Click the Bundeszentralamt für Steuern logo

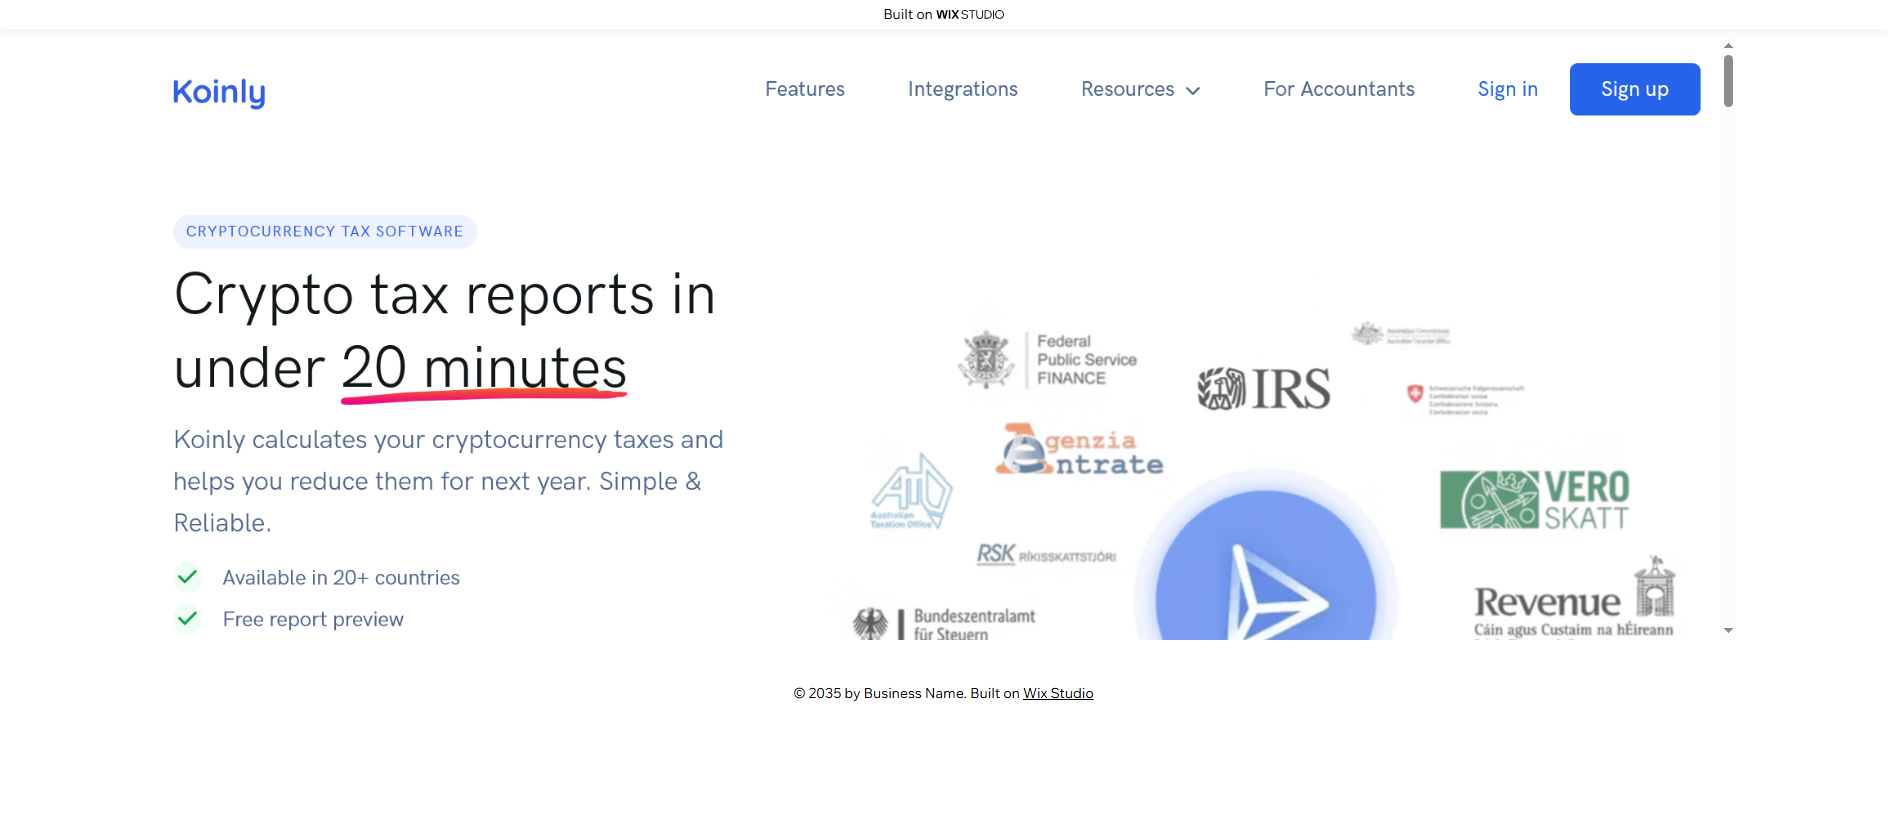coord(944,623)
